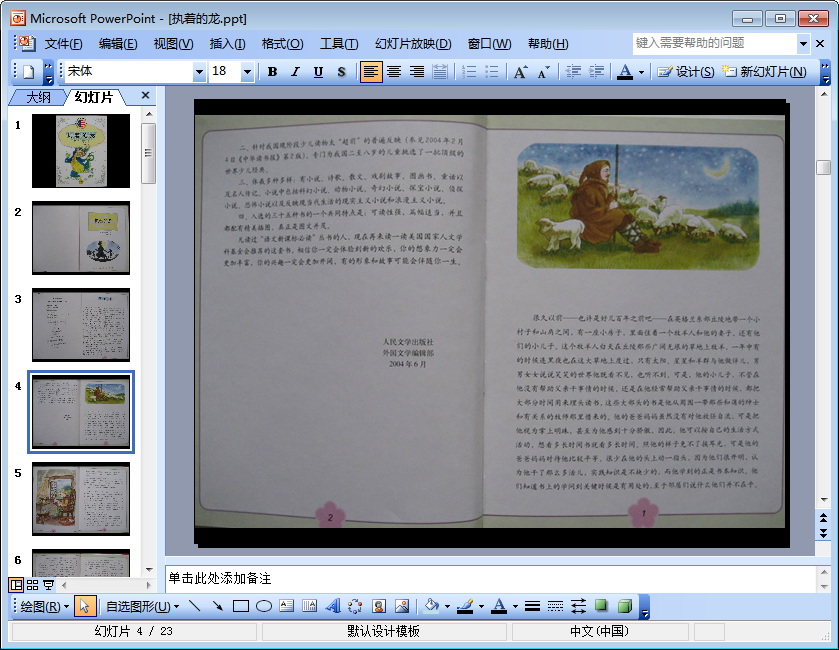Toggle bulleted list formatting

click(492, 72)
